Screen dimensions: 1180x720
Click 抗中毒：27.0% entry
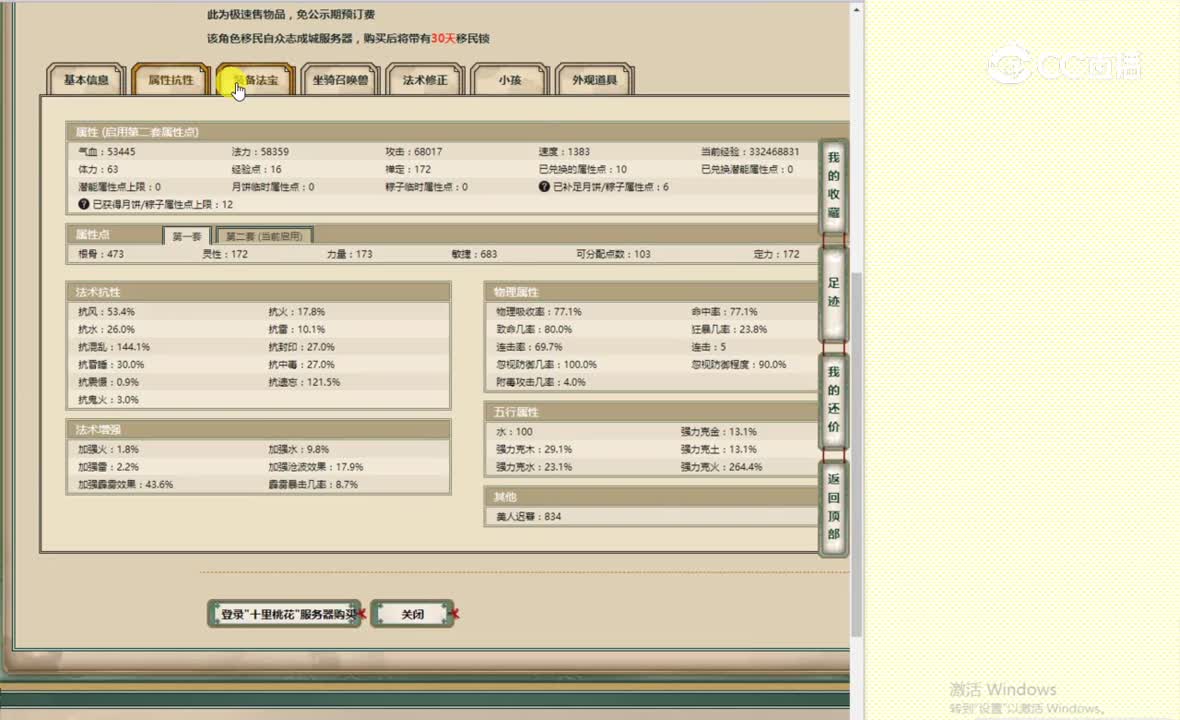(301, 364)
